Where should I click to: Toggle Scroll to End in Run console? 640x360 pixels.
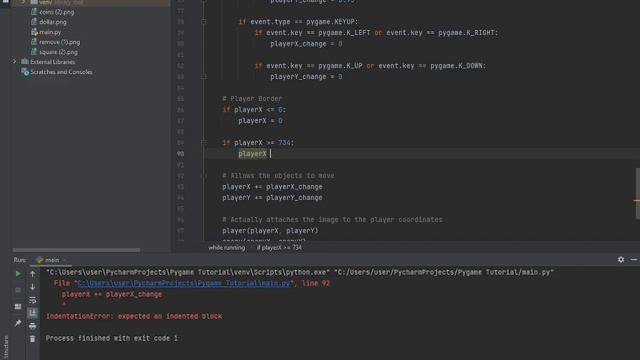click(33, 313)
